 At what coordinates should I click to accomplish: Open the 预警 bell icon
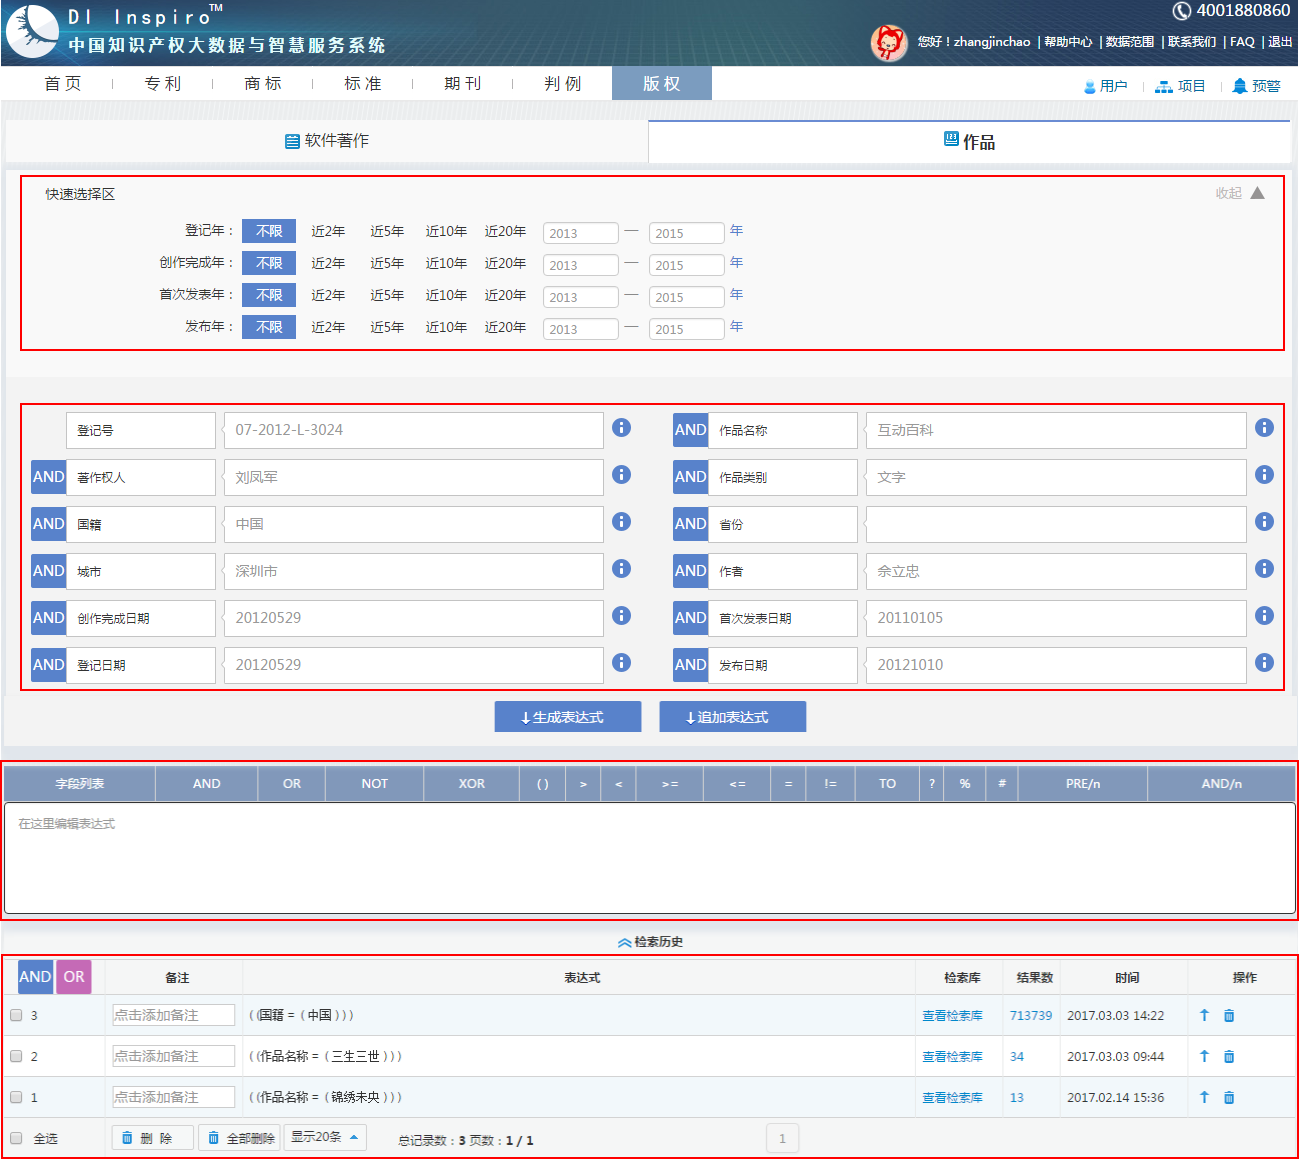(x=1240, y=86)
